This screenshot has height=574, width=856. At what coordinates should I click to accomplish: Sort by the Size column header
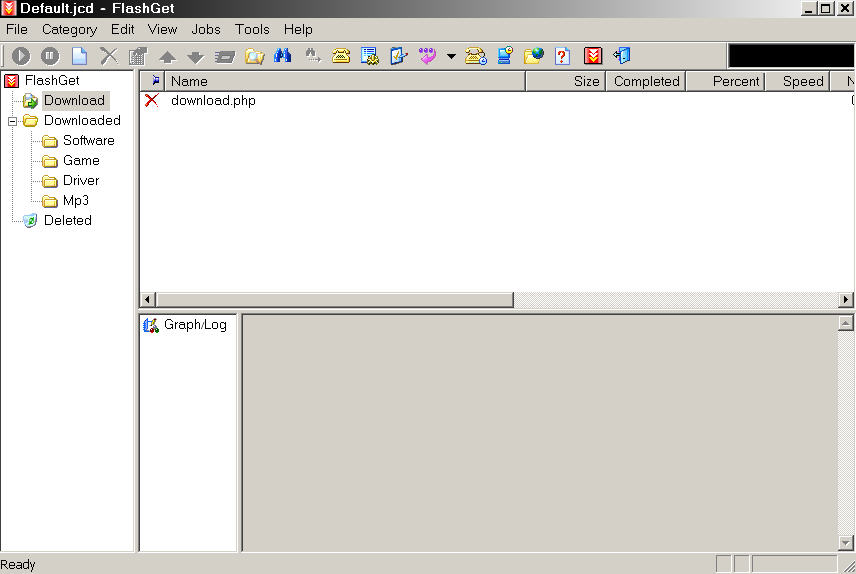point(566,81)
